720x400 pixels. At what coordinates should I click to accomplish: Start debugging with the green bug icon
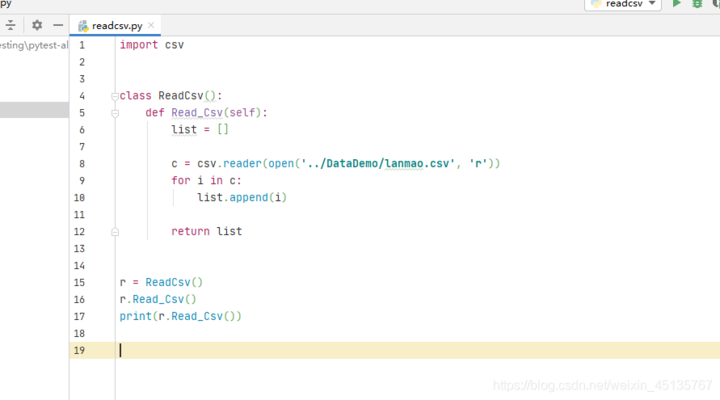tap(699, 4)
